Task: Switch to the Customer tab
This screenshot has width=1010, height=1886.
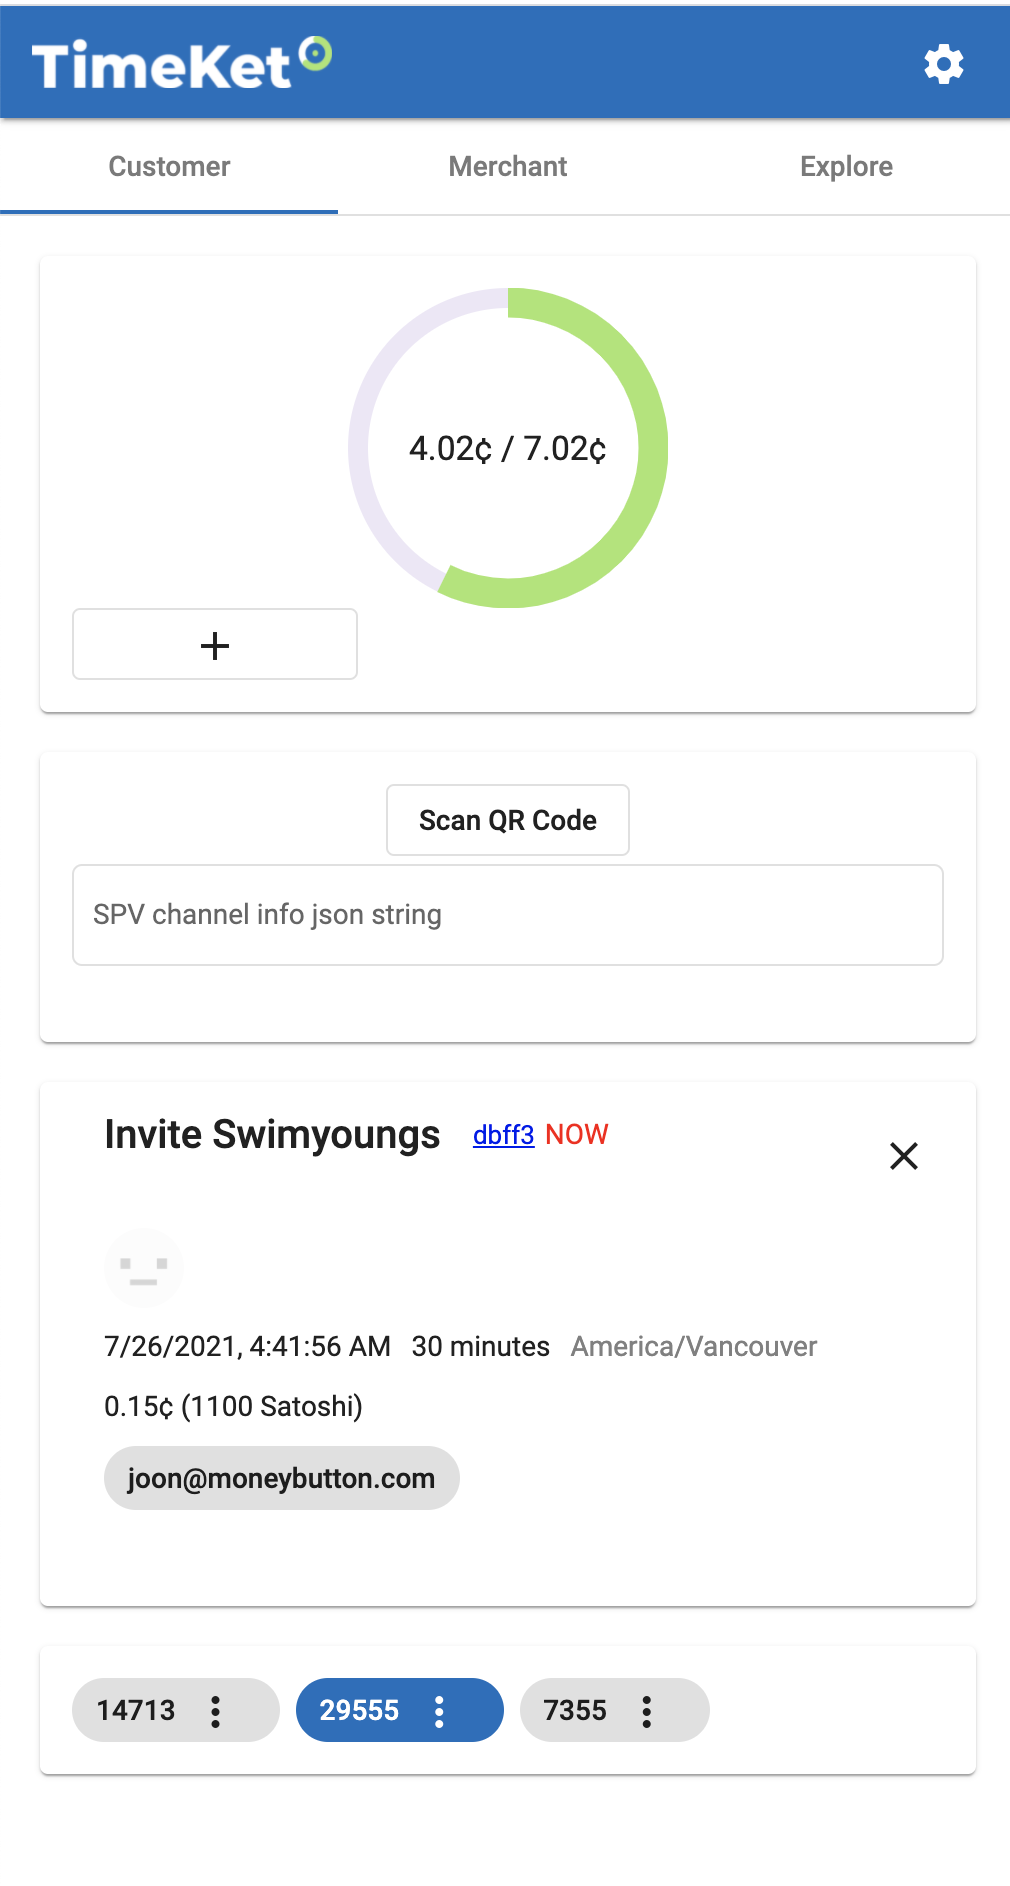Action: pos(169,166)
